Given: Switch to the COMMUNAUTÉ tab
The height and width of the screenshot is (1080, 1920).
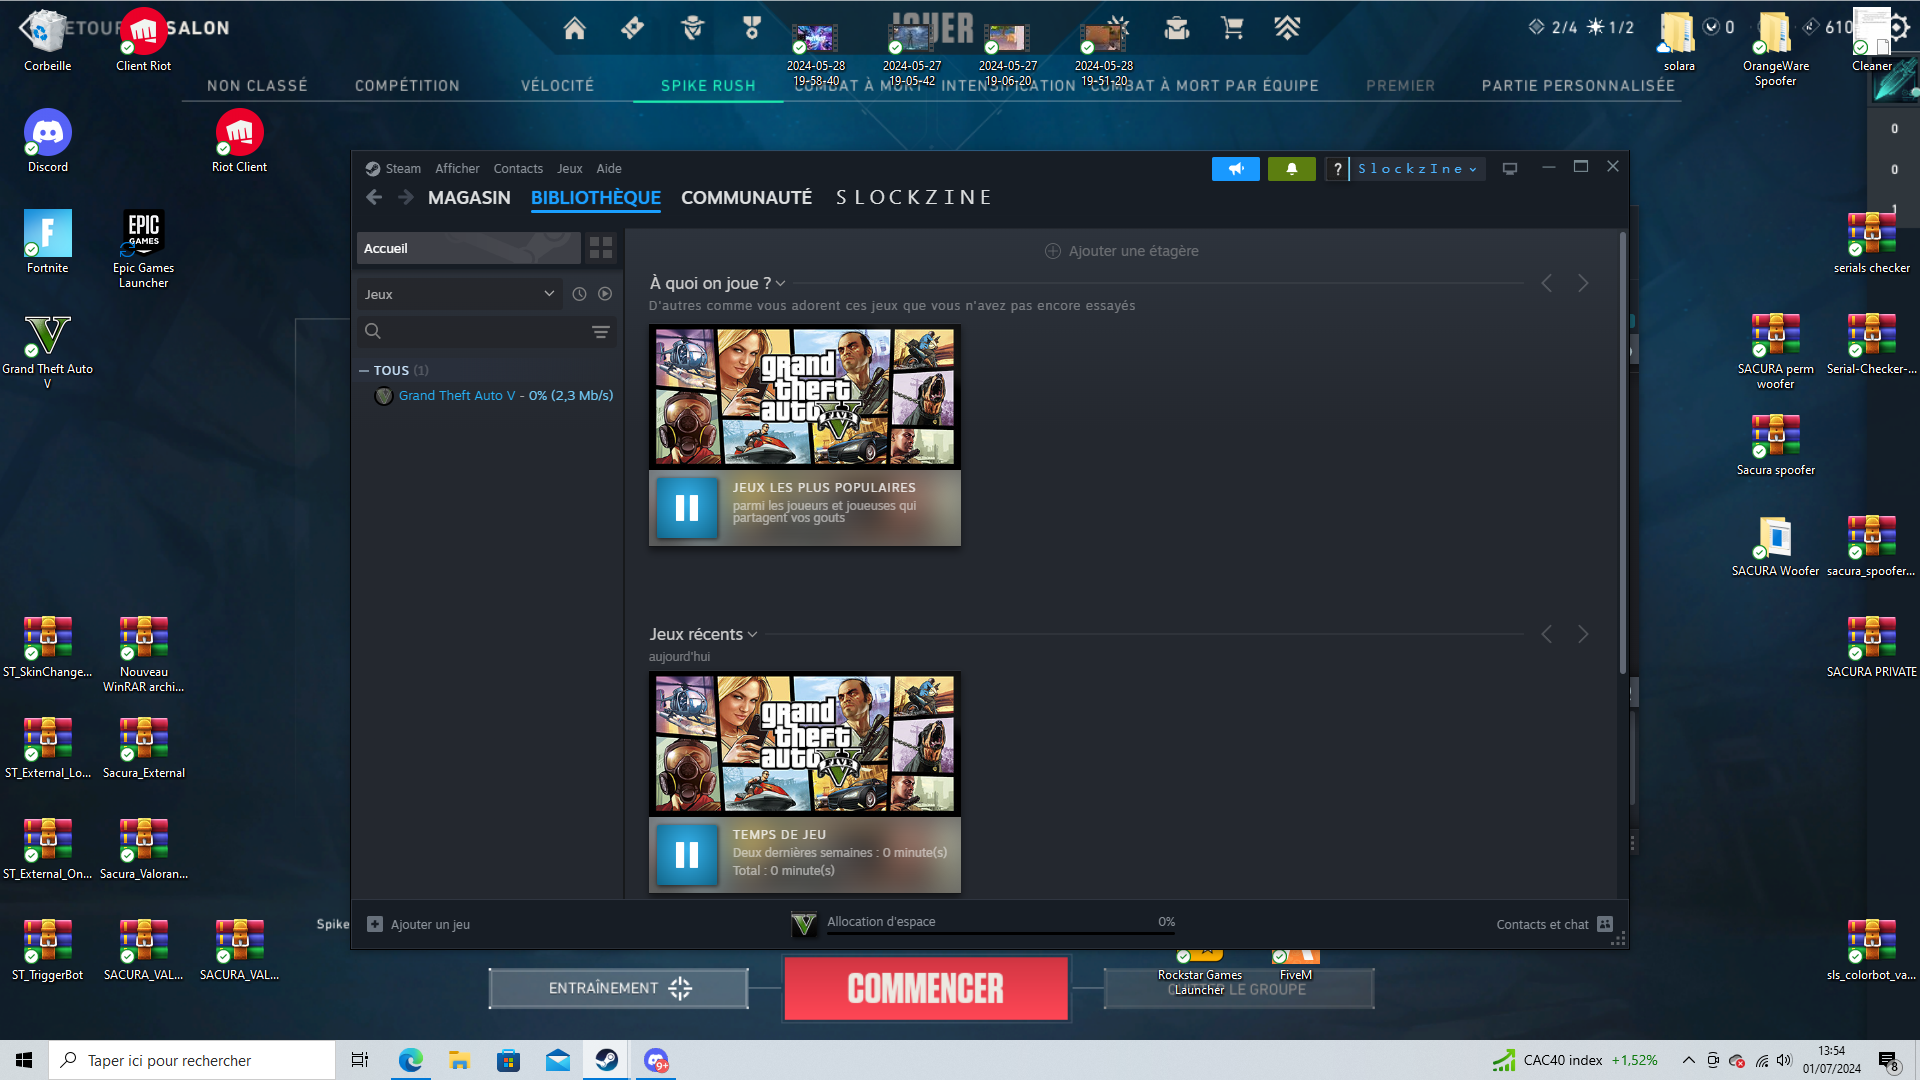Looking at the screenshot, I should click(747, 198).
